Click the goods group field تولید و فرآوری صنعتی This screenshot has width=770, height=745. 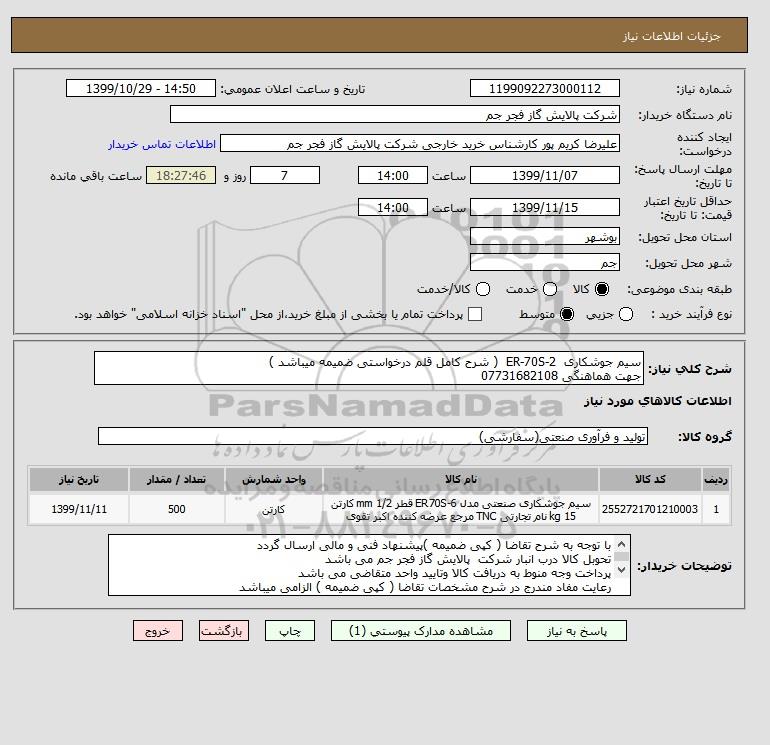click(373, 436)
